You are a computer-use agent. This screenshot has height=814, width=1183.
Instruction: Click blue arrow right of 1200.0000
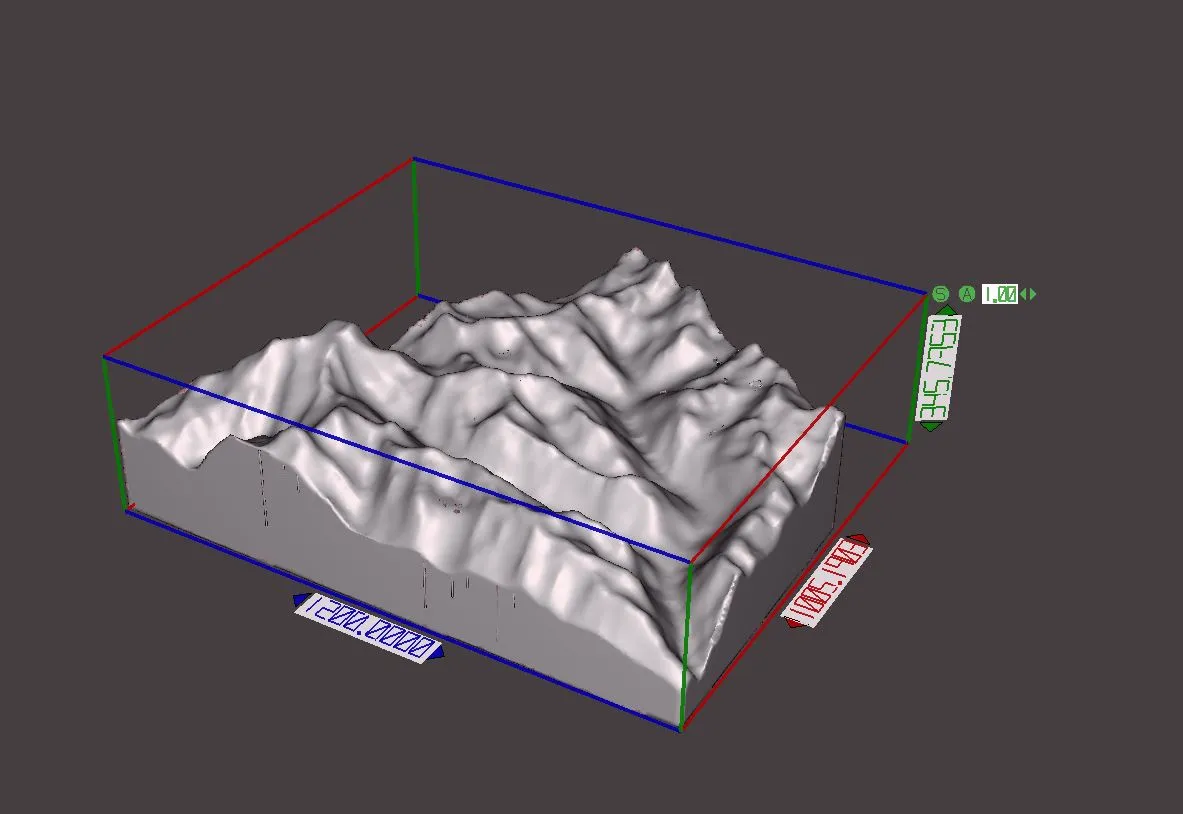(436, 654)
